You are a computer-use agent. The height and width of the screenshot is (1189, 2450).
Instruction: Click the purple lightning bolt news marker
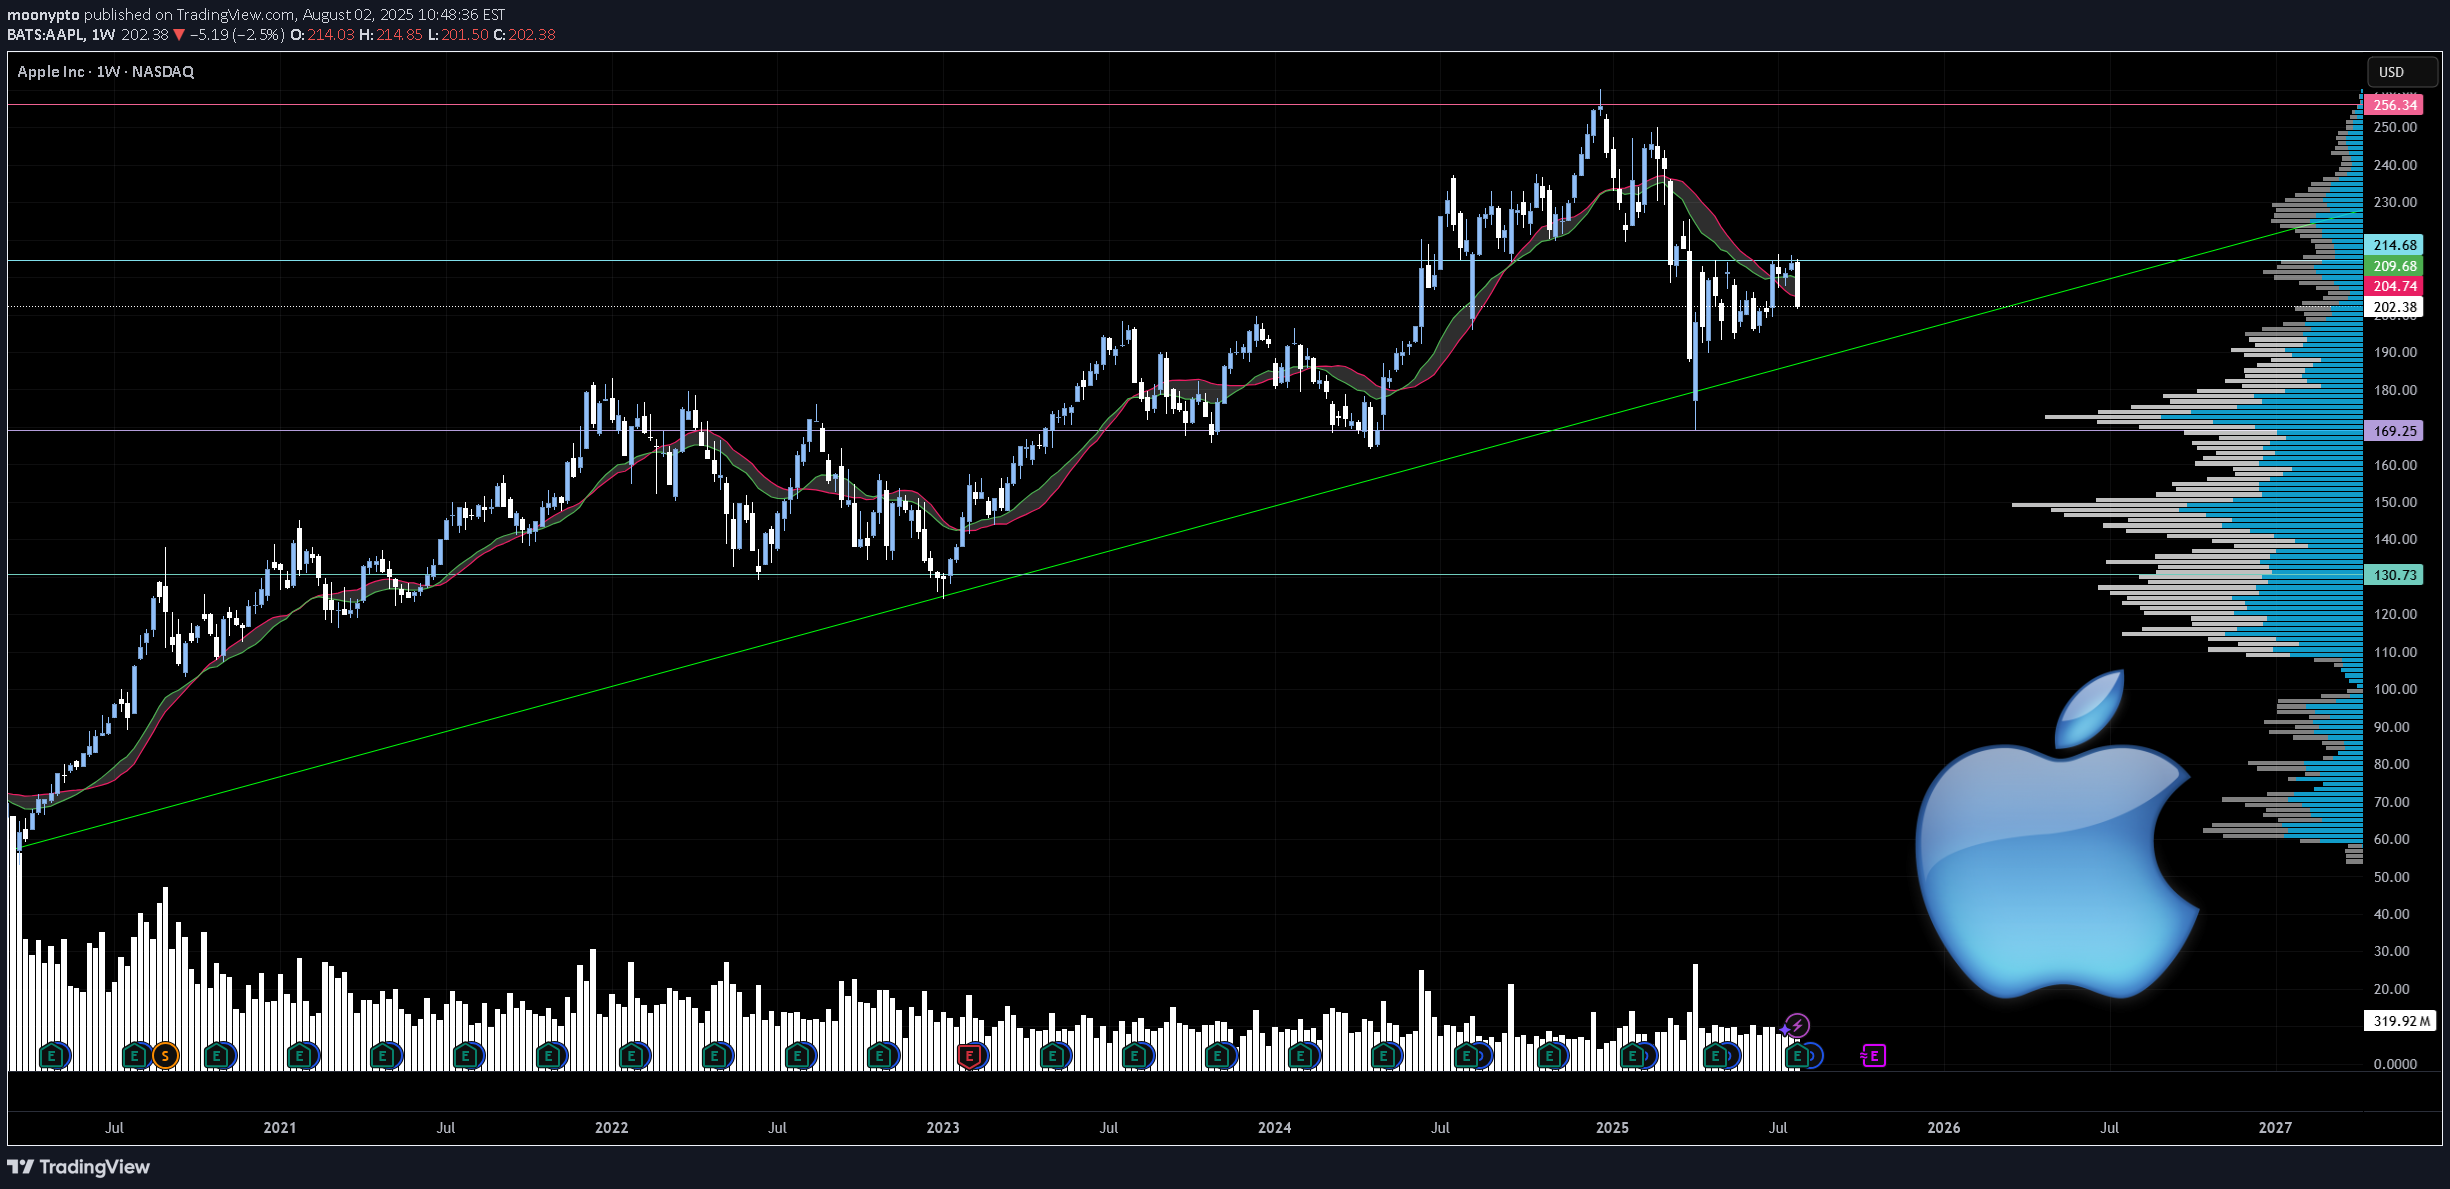1798,1025
